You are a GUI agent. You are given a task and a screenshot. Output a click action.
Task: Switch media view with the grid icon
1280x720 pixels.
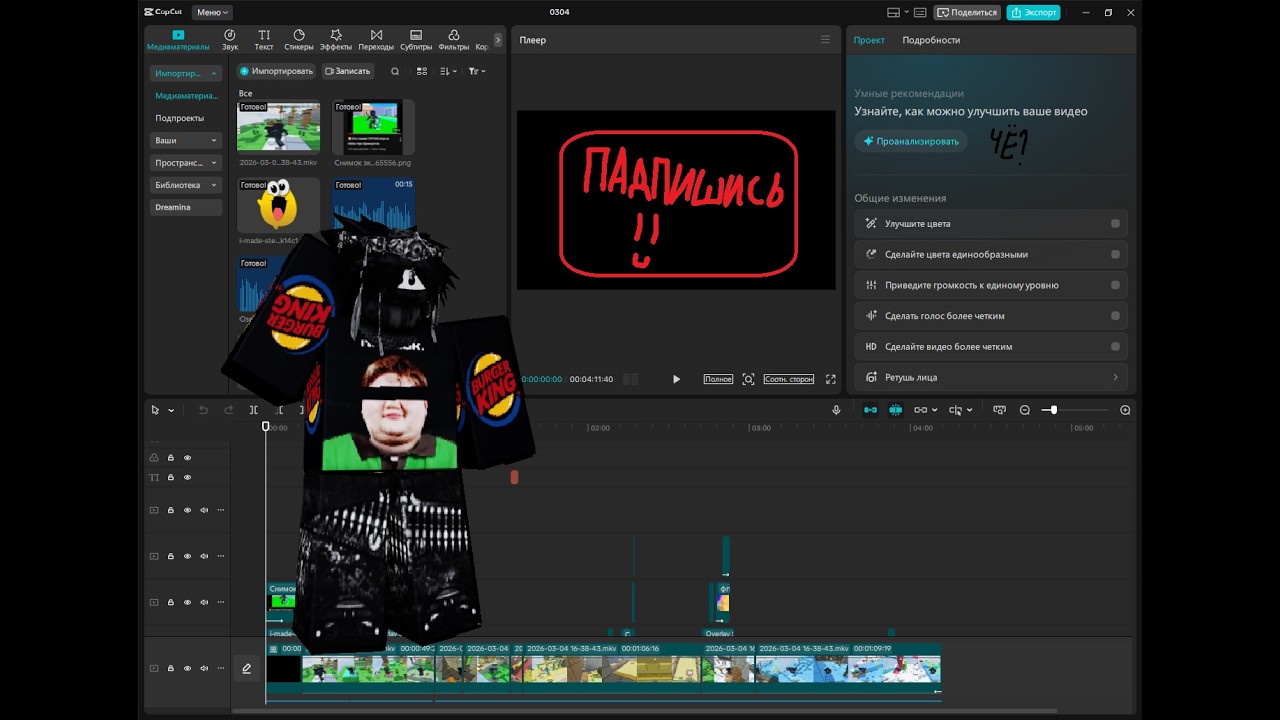(422, 71)
